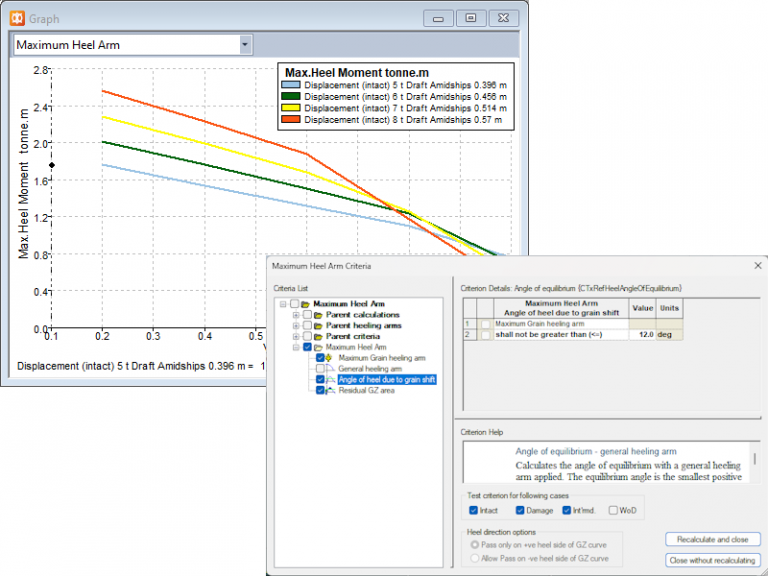This screenshot has width=768, height=576.
Task: Uncheck the Intact test case checkbox
Action: 474,510
